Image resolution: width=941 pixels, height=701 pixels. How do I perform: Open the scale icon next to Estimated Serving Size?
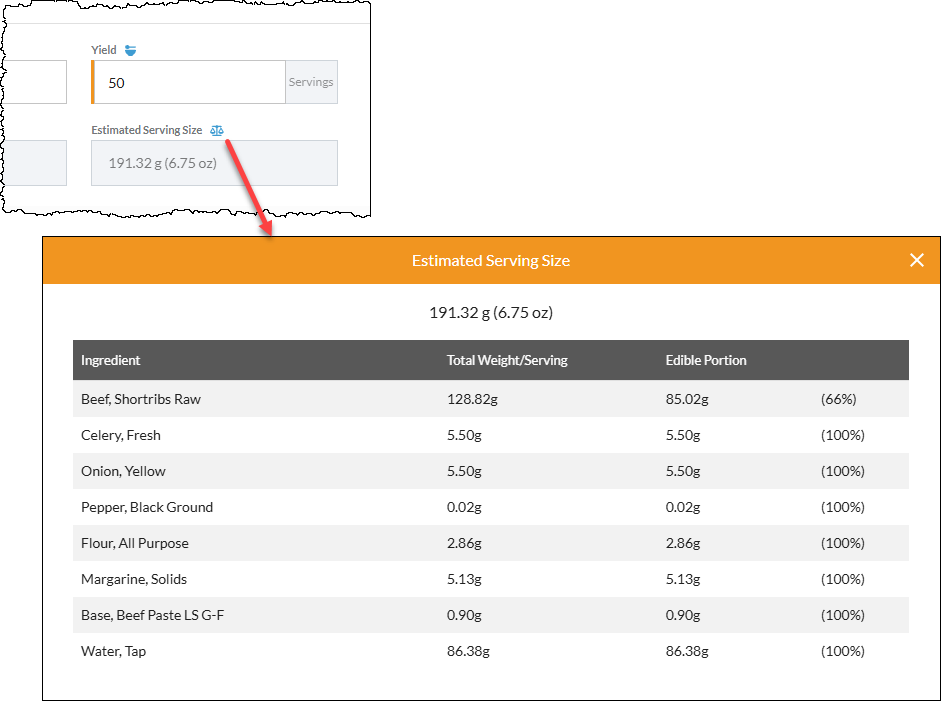(x=216, y=130)
